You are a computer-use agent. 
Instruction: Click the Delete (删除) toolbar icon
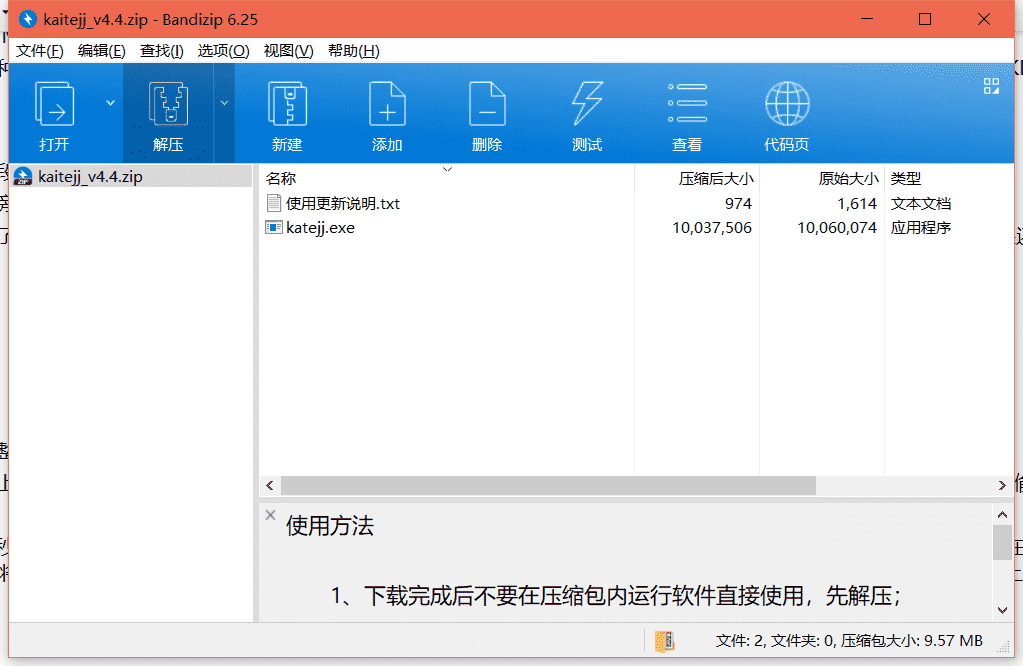coord(487,104)
